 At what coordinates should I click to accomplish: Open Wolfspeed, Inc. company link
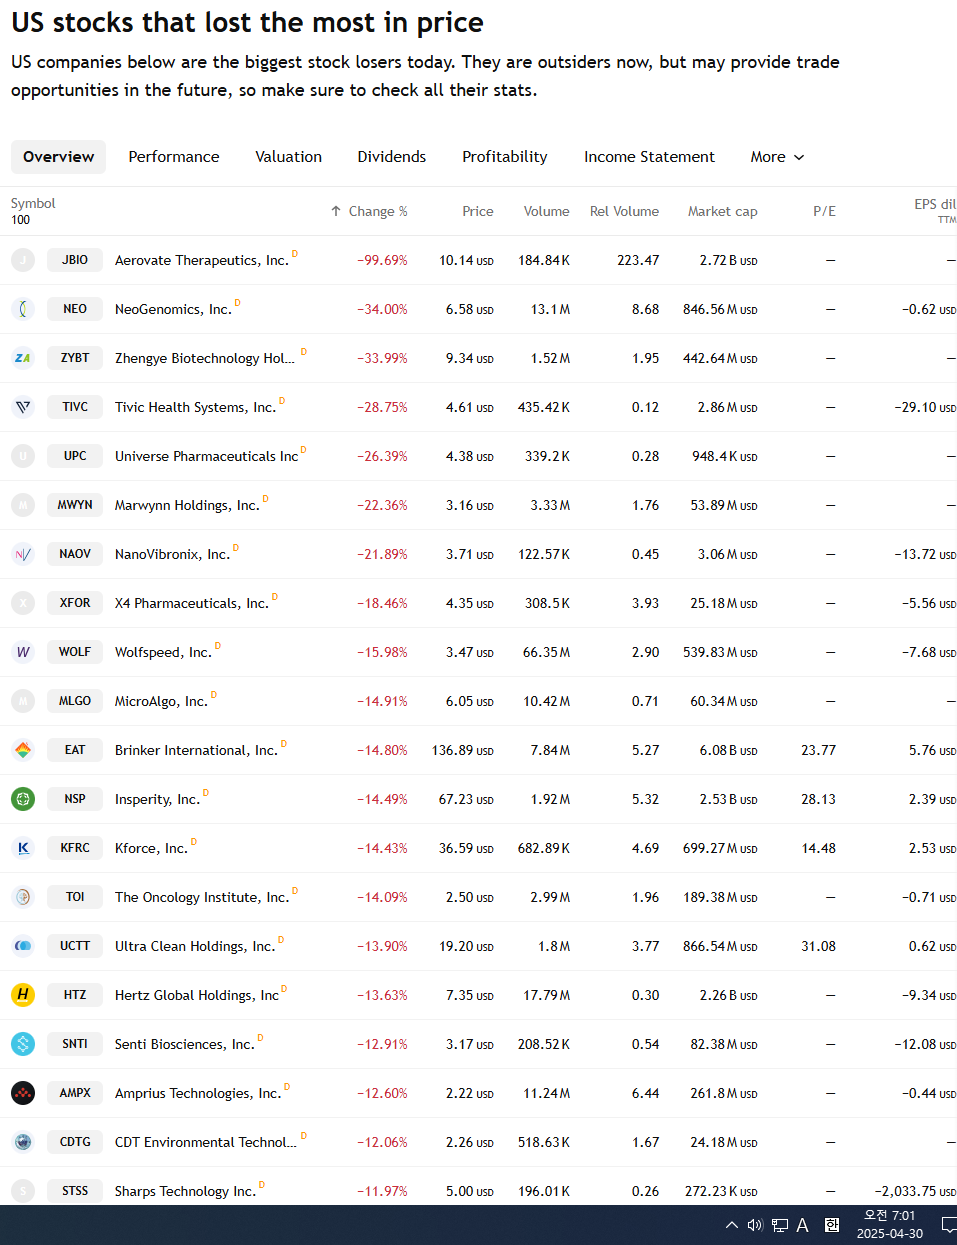(163, 652)
